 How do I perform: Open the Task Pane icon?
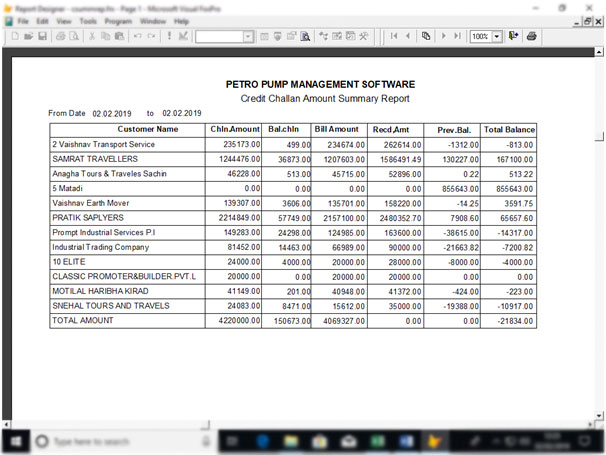click(351, 36)
